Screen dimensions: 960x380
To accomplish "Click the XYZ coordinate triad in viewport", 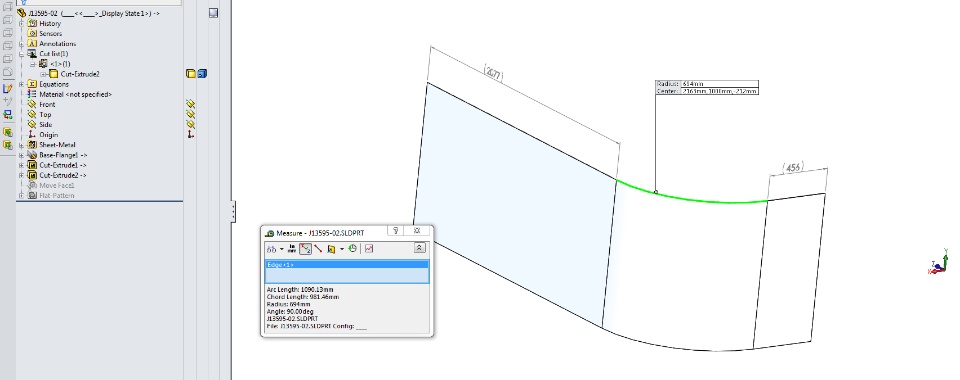I will pos(939,263).
